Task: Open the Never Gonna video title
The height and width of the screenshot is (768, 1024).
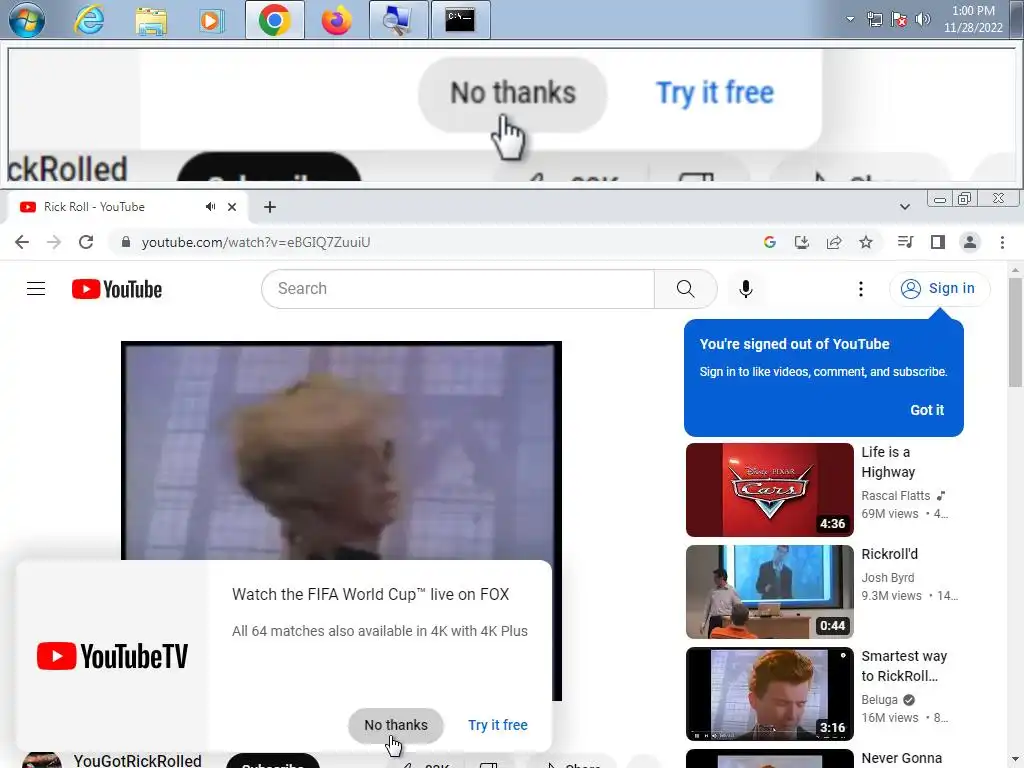Action: 901,758
